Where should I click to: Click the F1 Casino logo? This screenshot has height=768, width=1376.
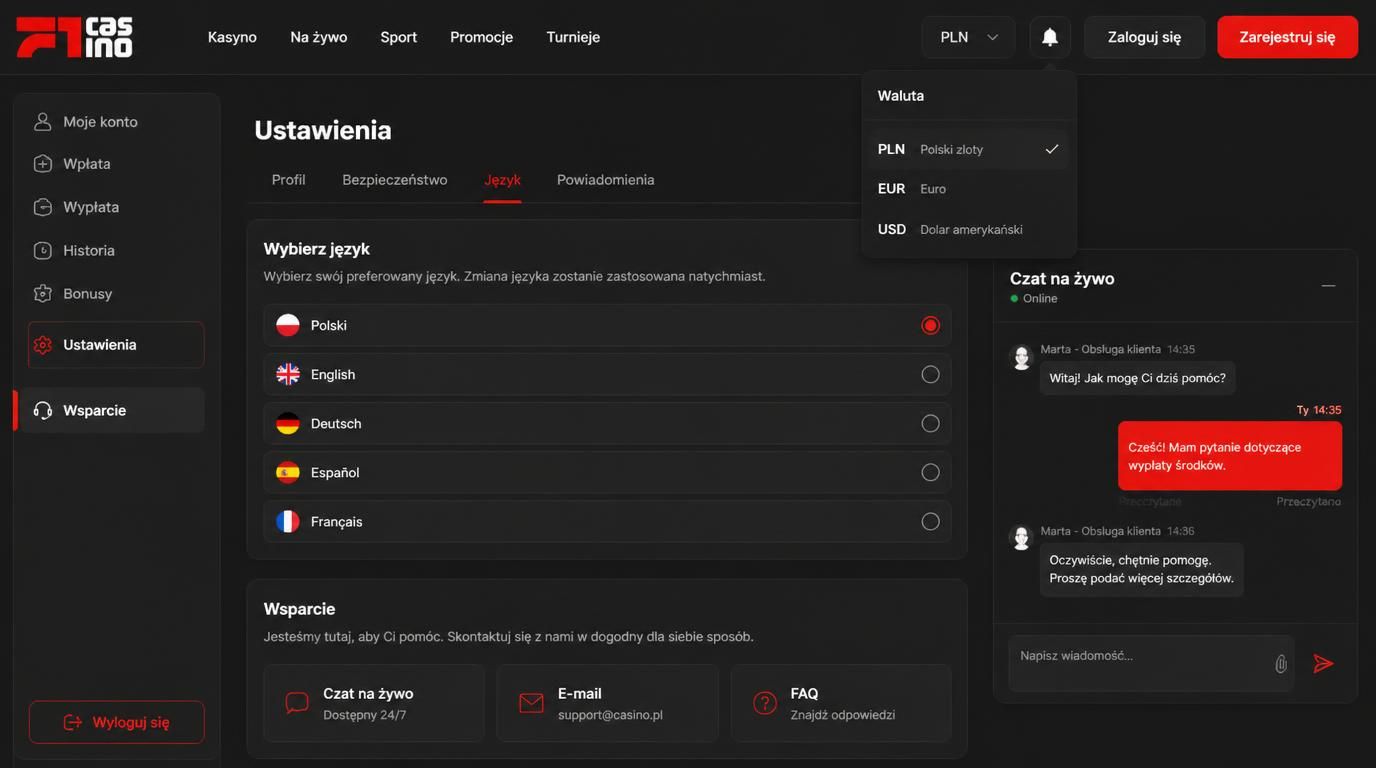(x=75, y=37)
